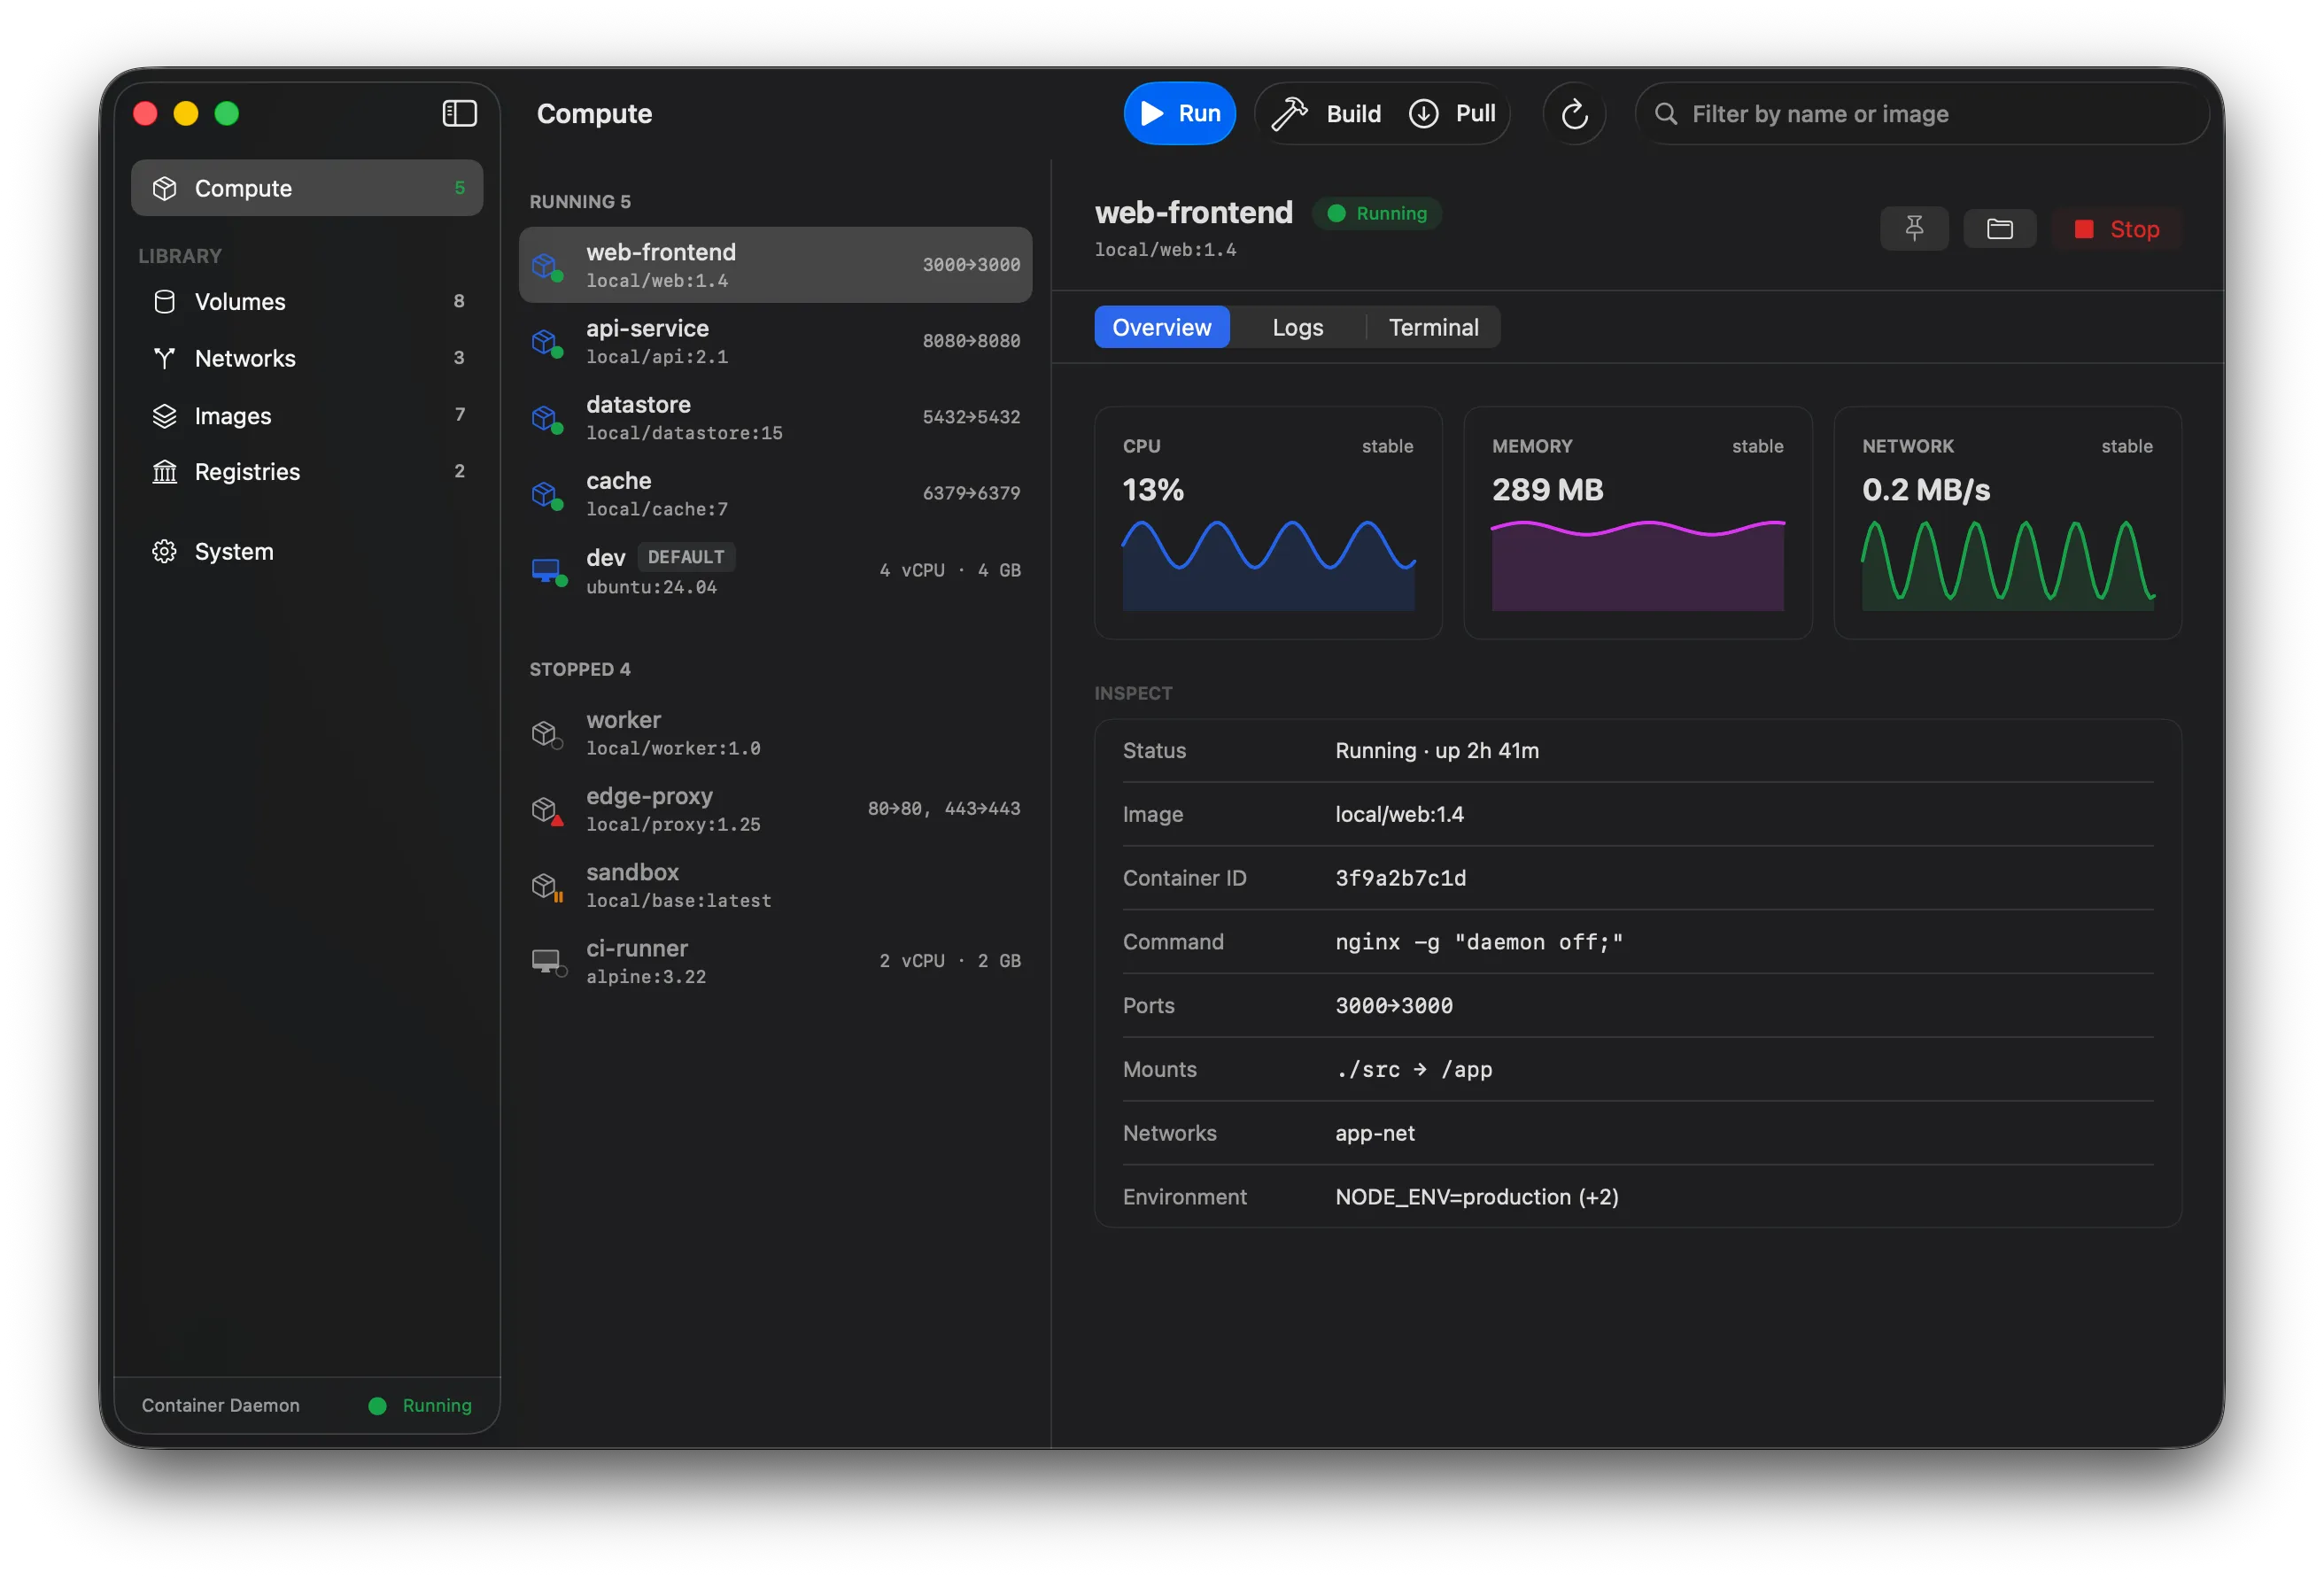The height and width of the screenshot is (1580, 2324).
Task: Click the Pull button label
Action: (1475, 114)
